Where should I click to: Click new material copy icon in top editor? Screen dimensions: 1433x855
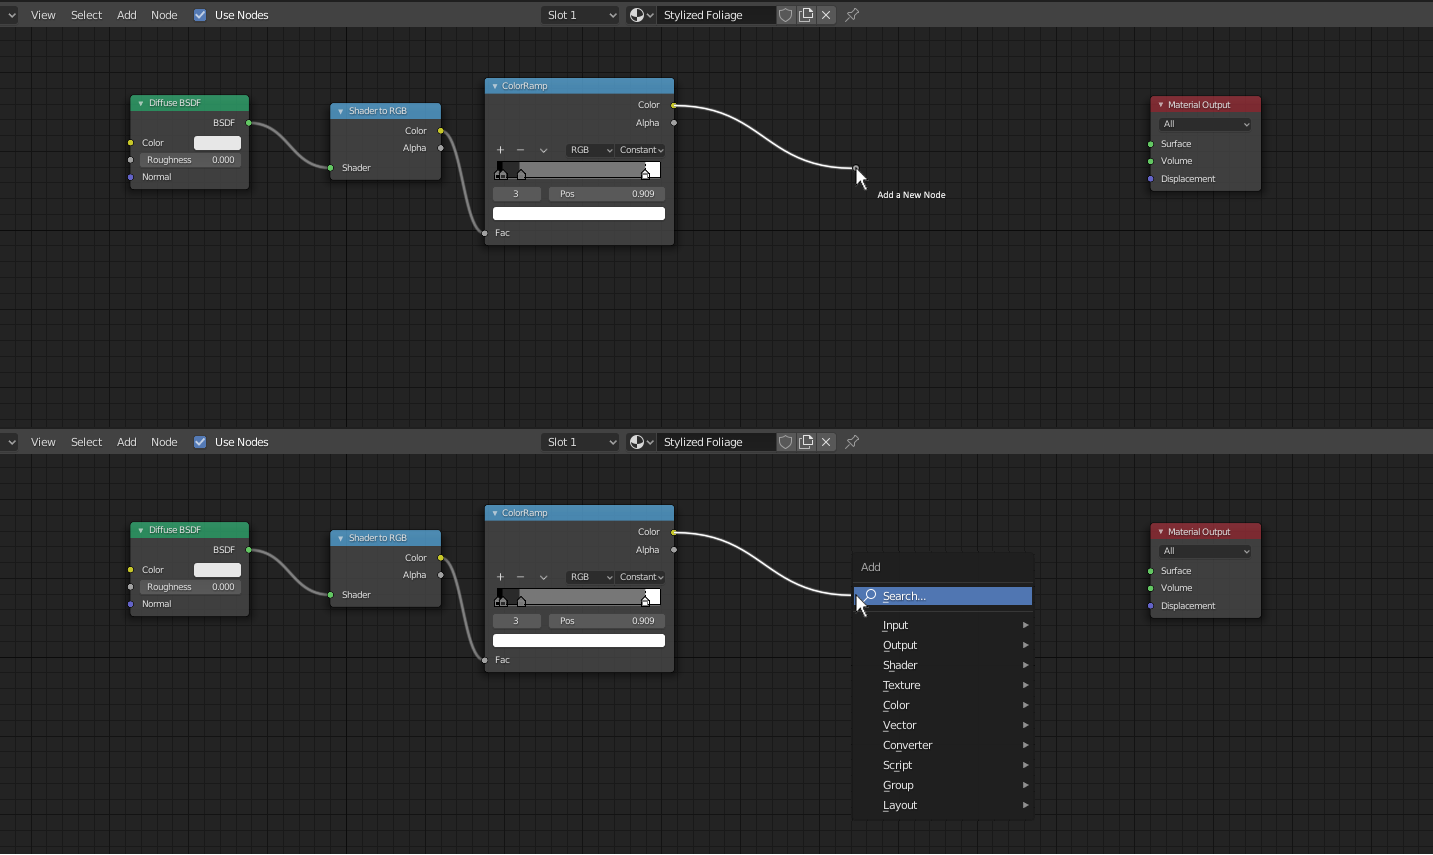pos(806,15)
